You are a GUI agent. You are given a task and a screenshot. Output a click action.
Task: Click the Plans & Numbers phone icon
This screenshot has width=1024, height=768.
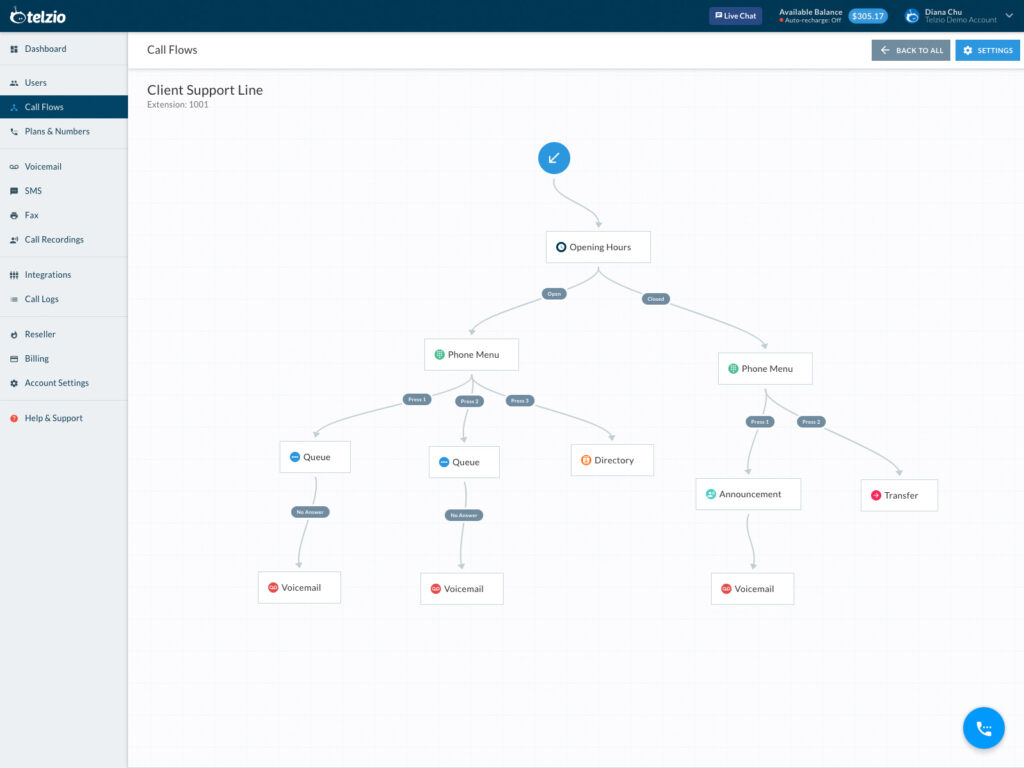pos(14,132)
